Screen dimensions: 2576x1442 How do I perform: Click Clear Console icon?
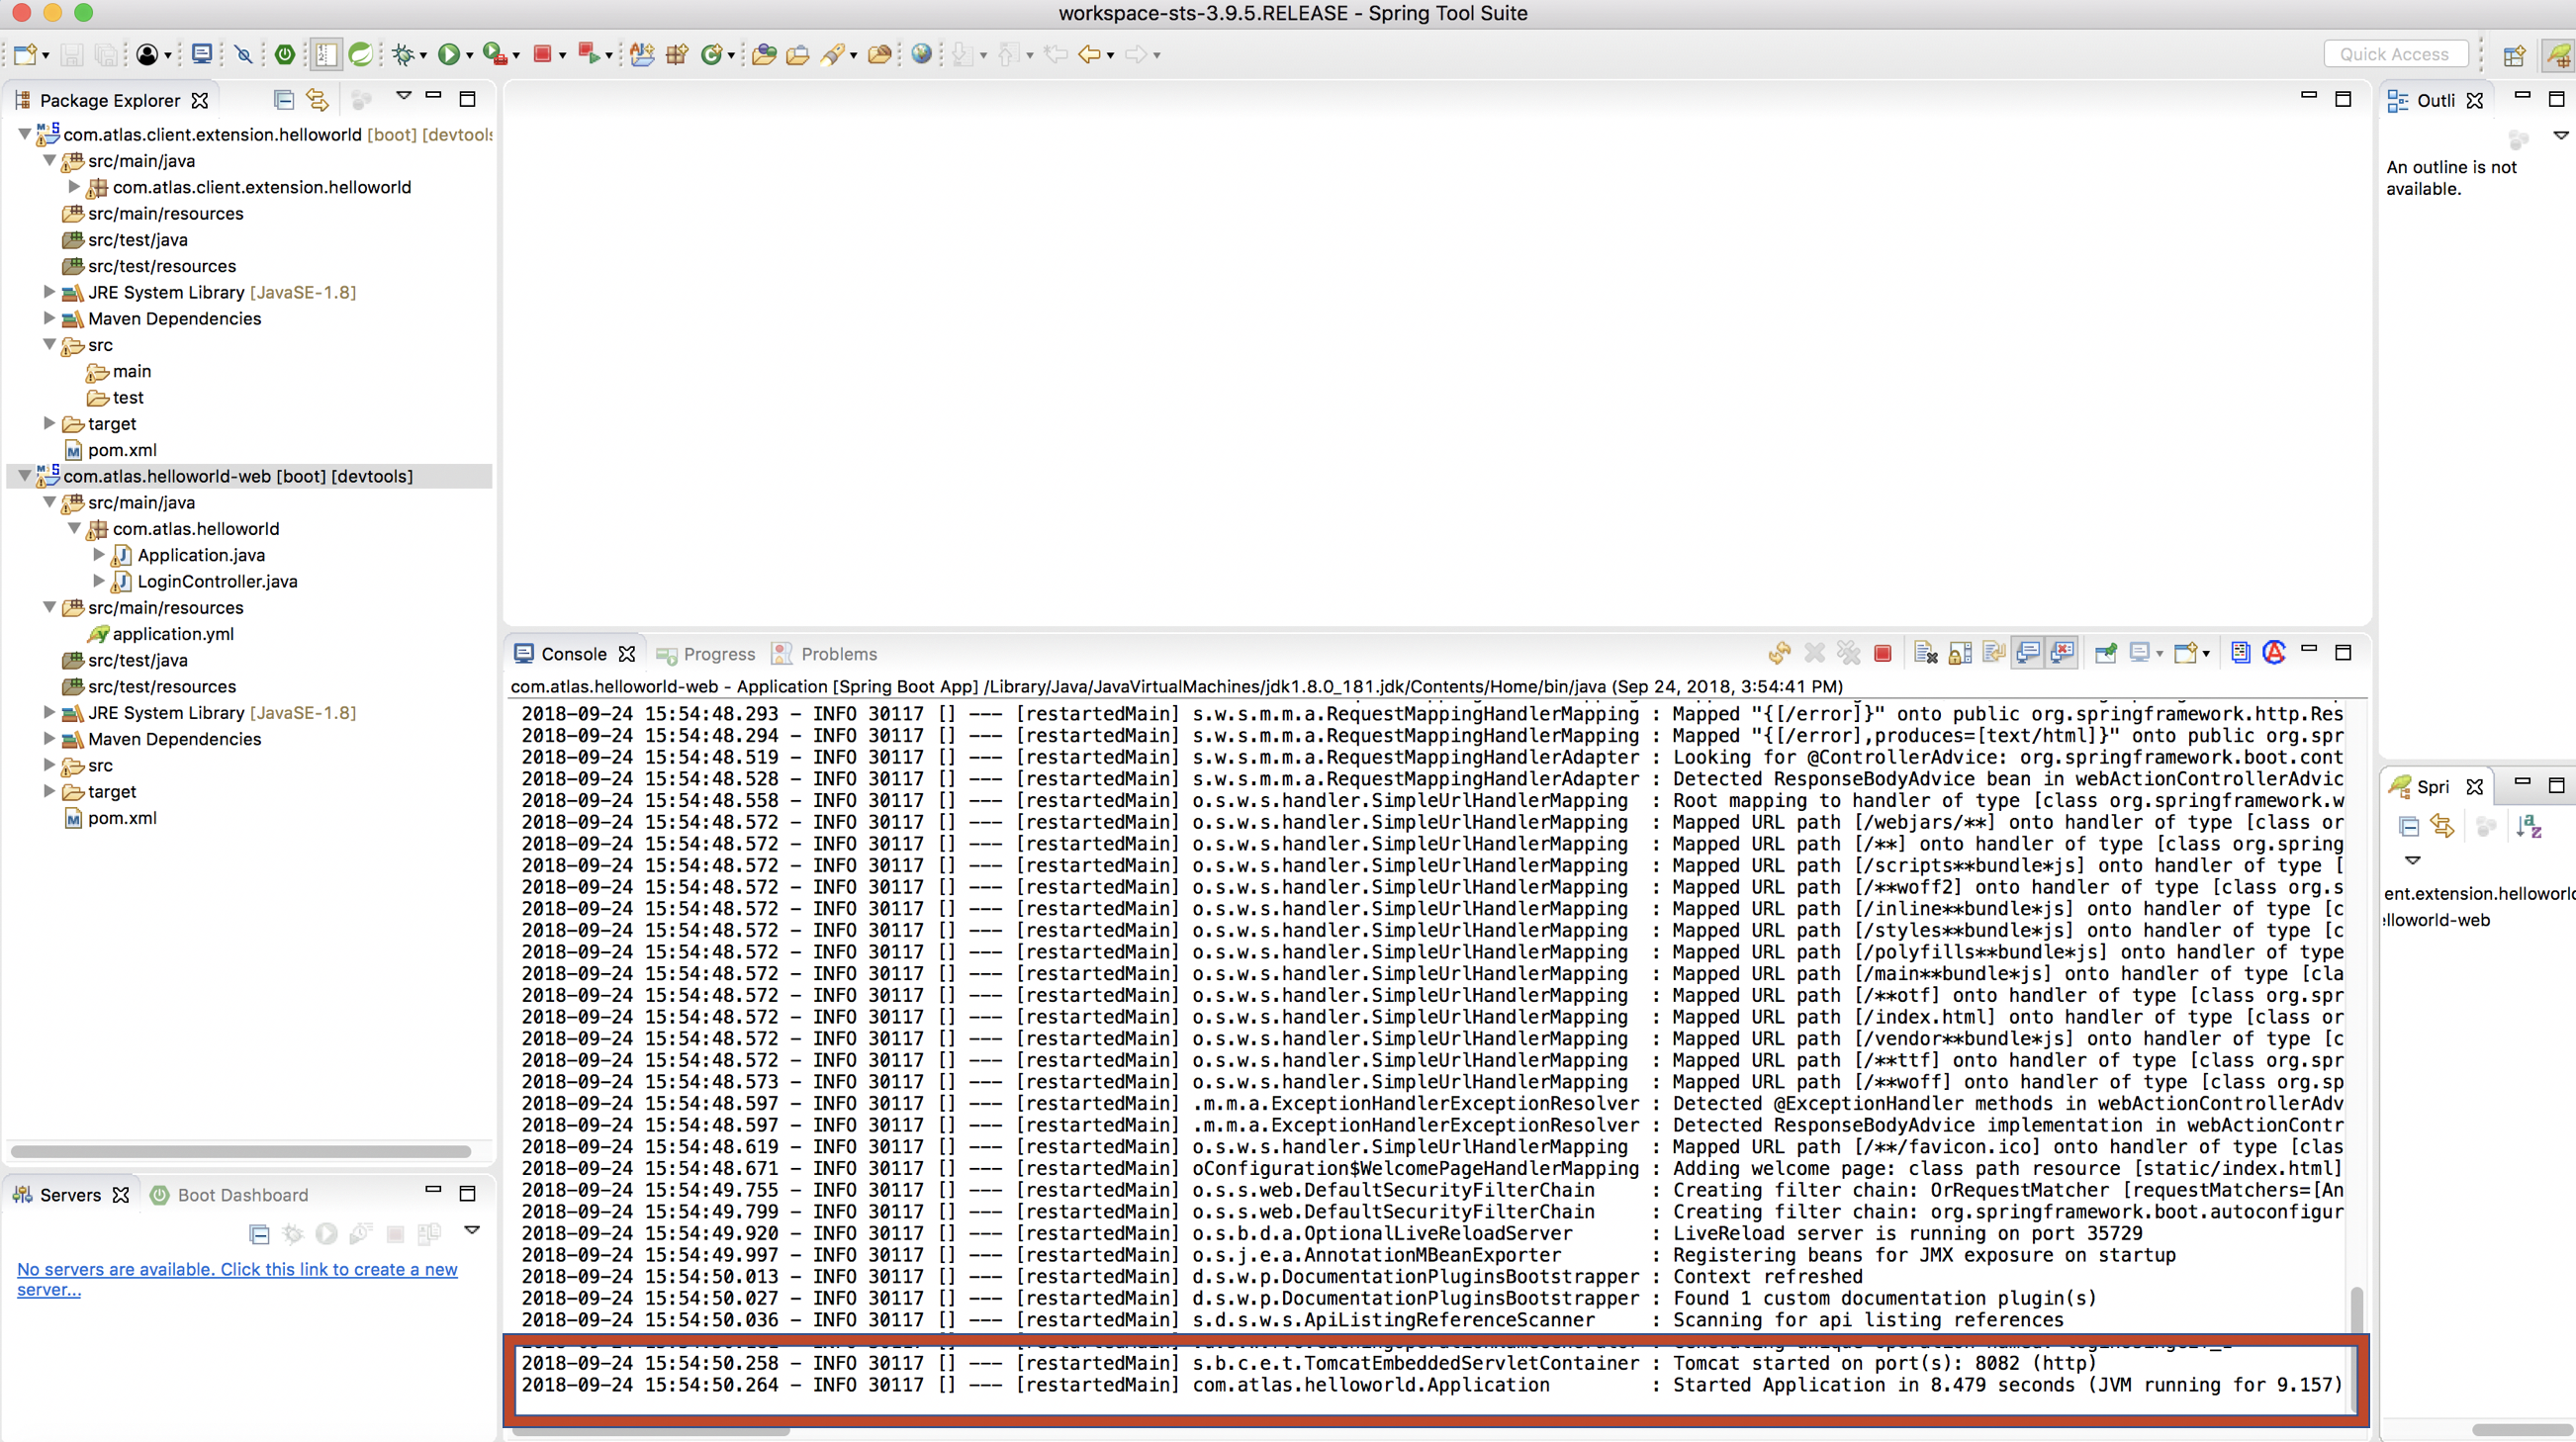pyautogui.click(x=1925, y=653)
